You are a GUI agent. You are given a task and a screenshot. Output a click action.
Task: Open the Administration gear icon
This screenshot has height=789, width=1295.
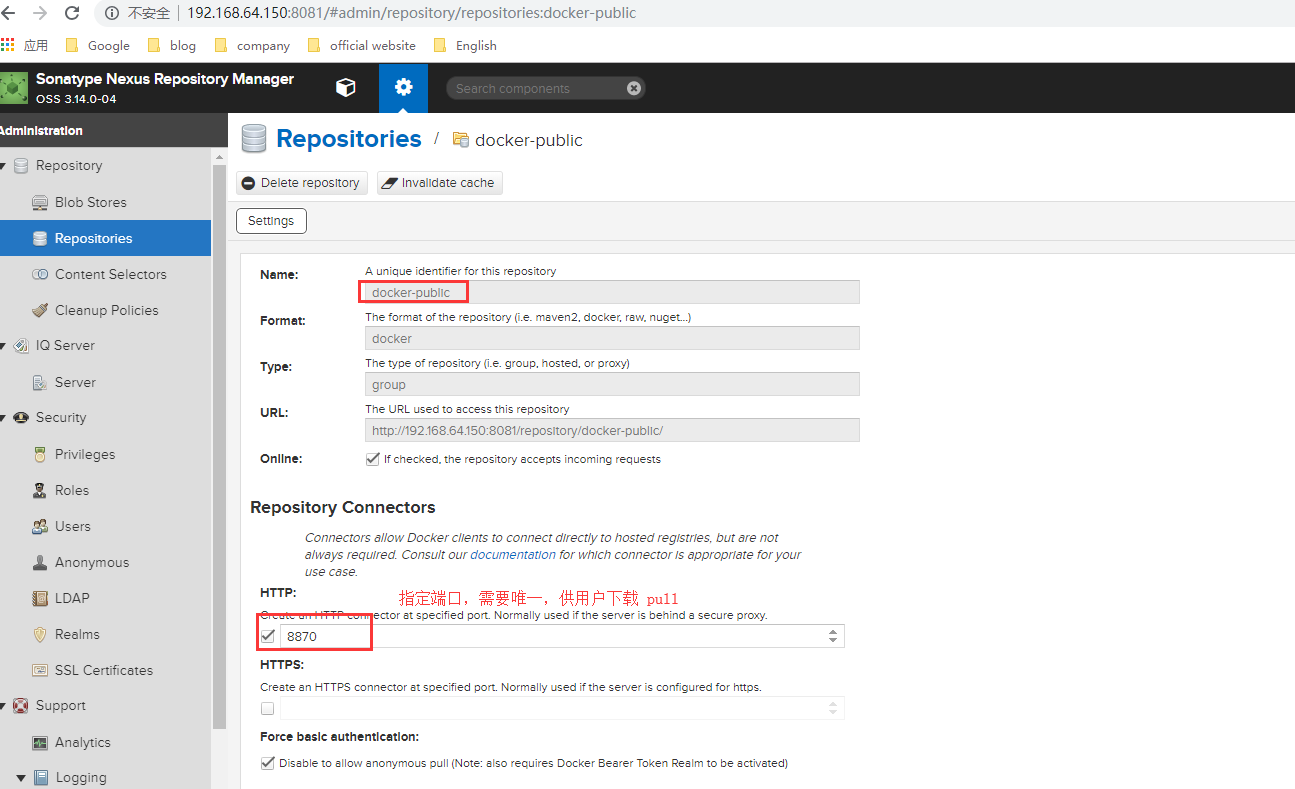pyautogui.click(x=403, y=88)
